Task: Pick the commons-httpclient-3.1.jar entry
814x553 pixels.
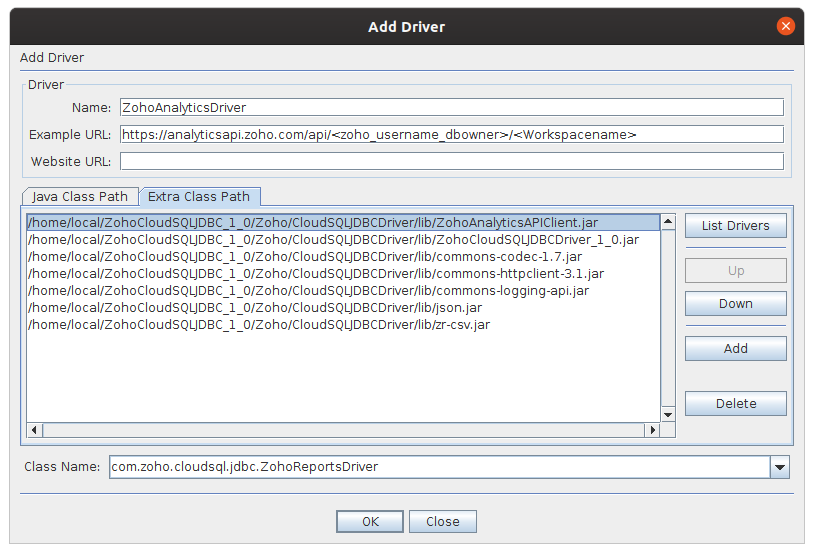Action: pyautogui.click(x=316, y=274)
